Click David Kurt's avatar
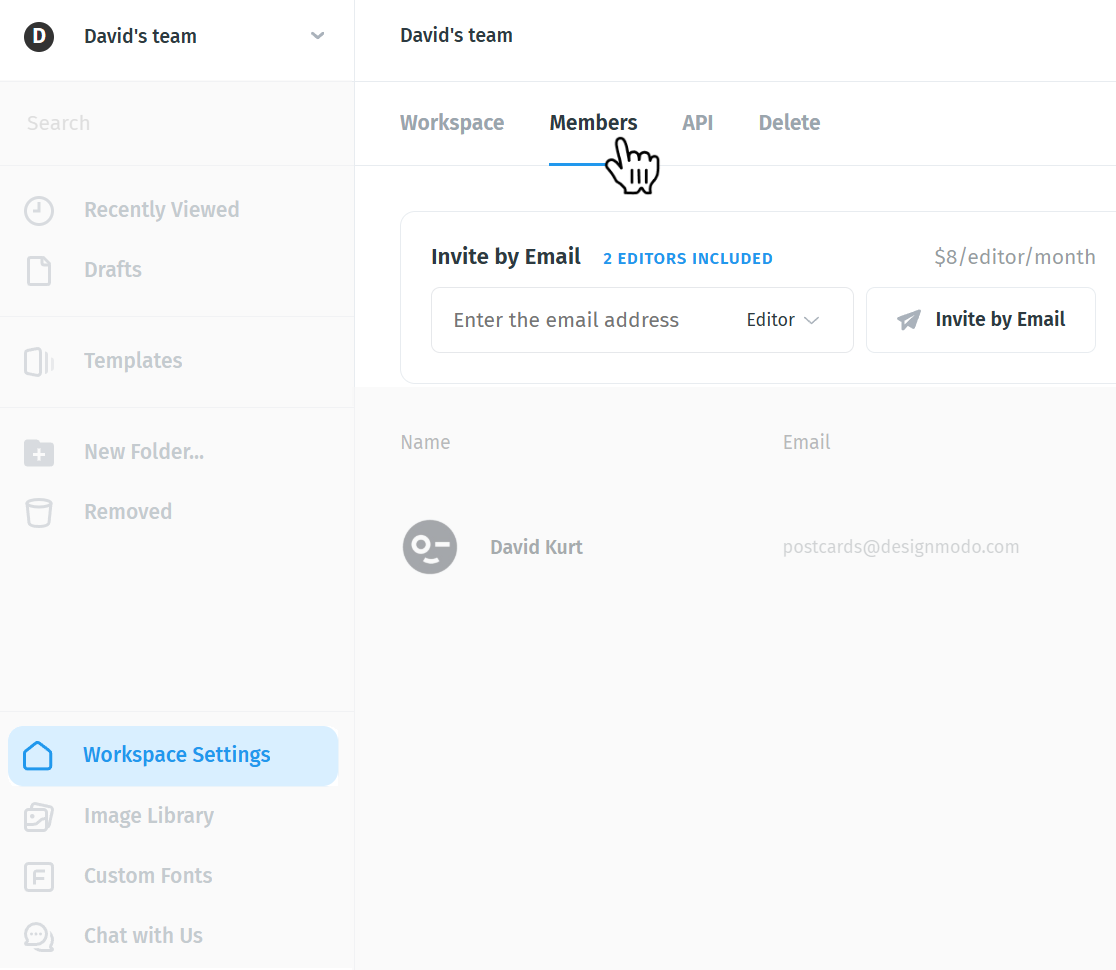The height and width of the screenshot is (970, 1116). point(430,547)
